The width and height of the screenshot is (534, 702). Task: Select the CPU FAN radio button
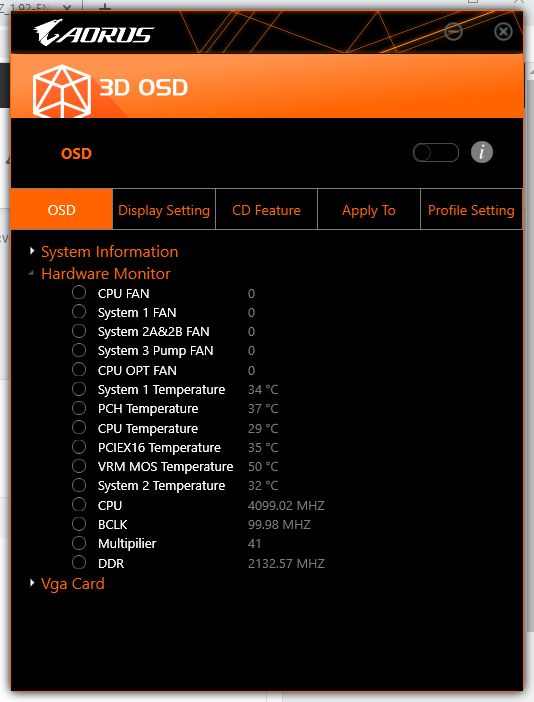click(79, 293)
